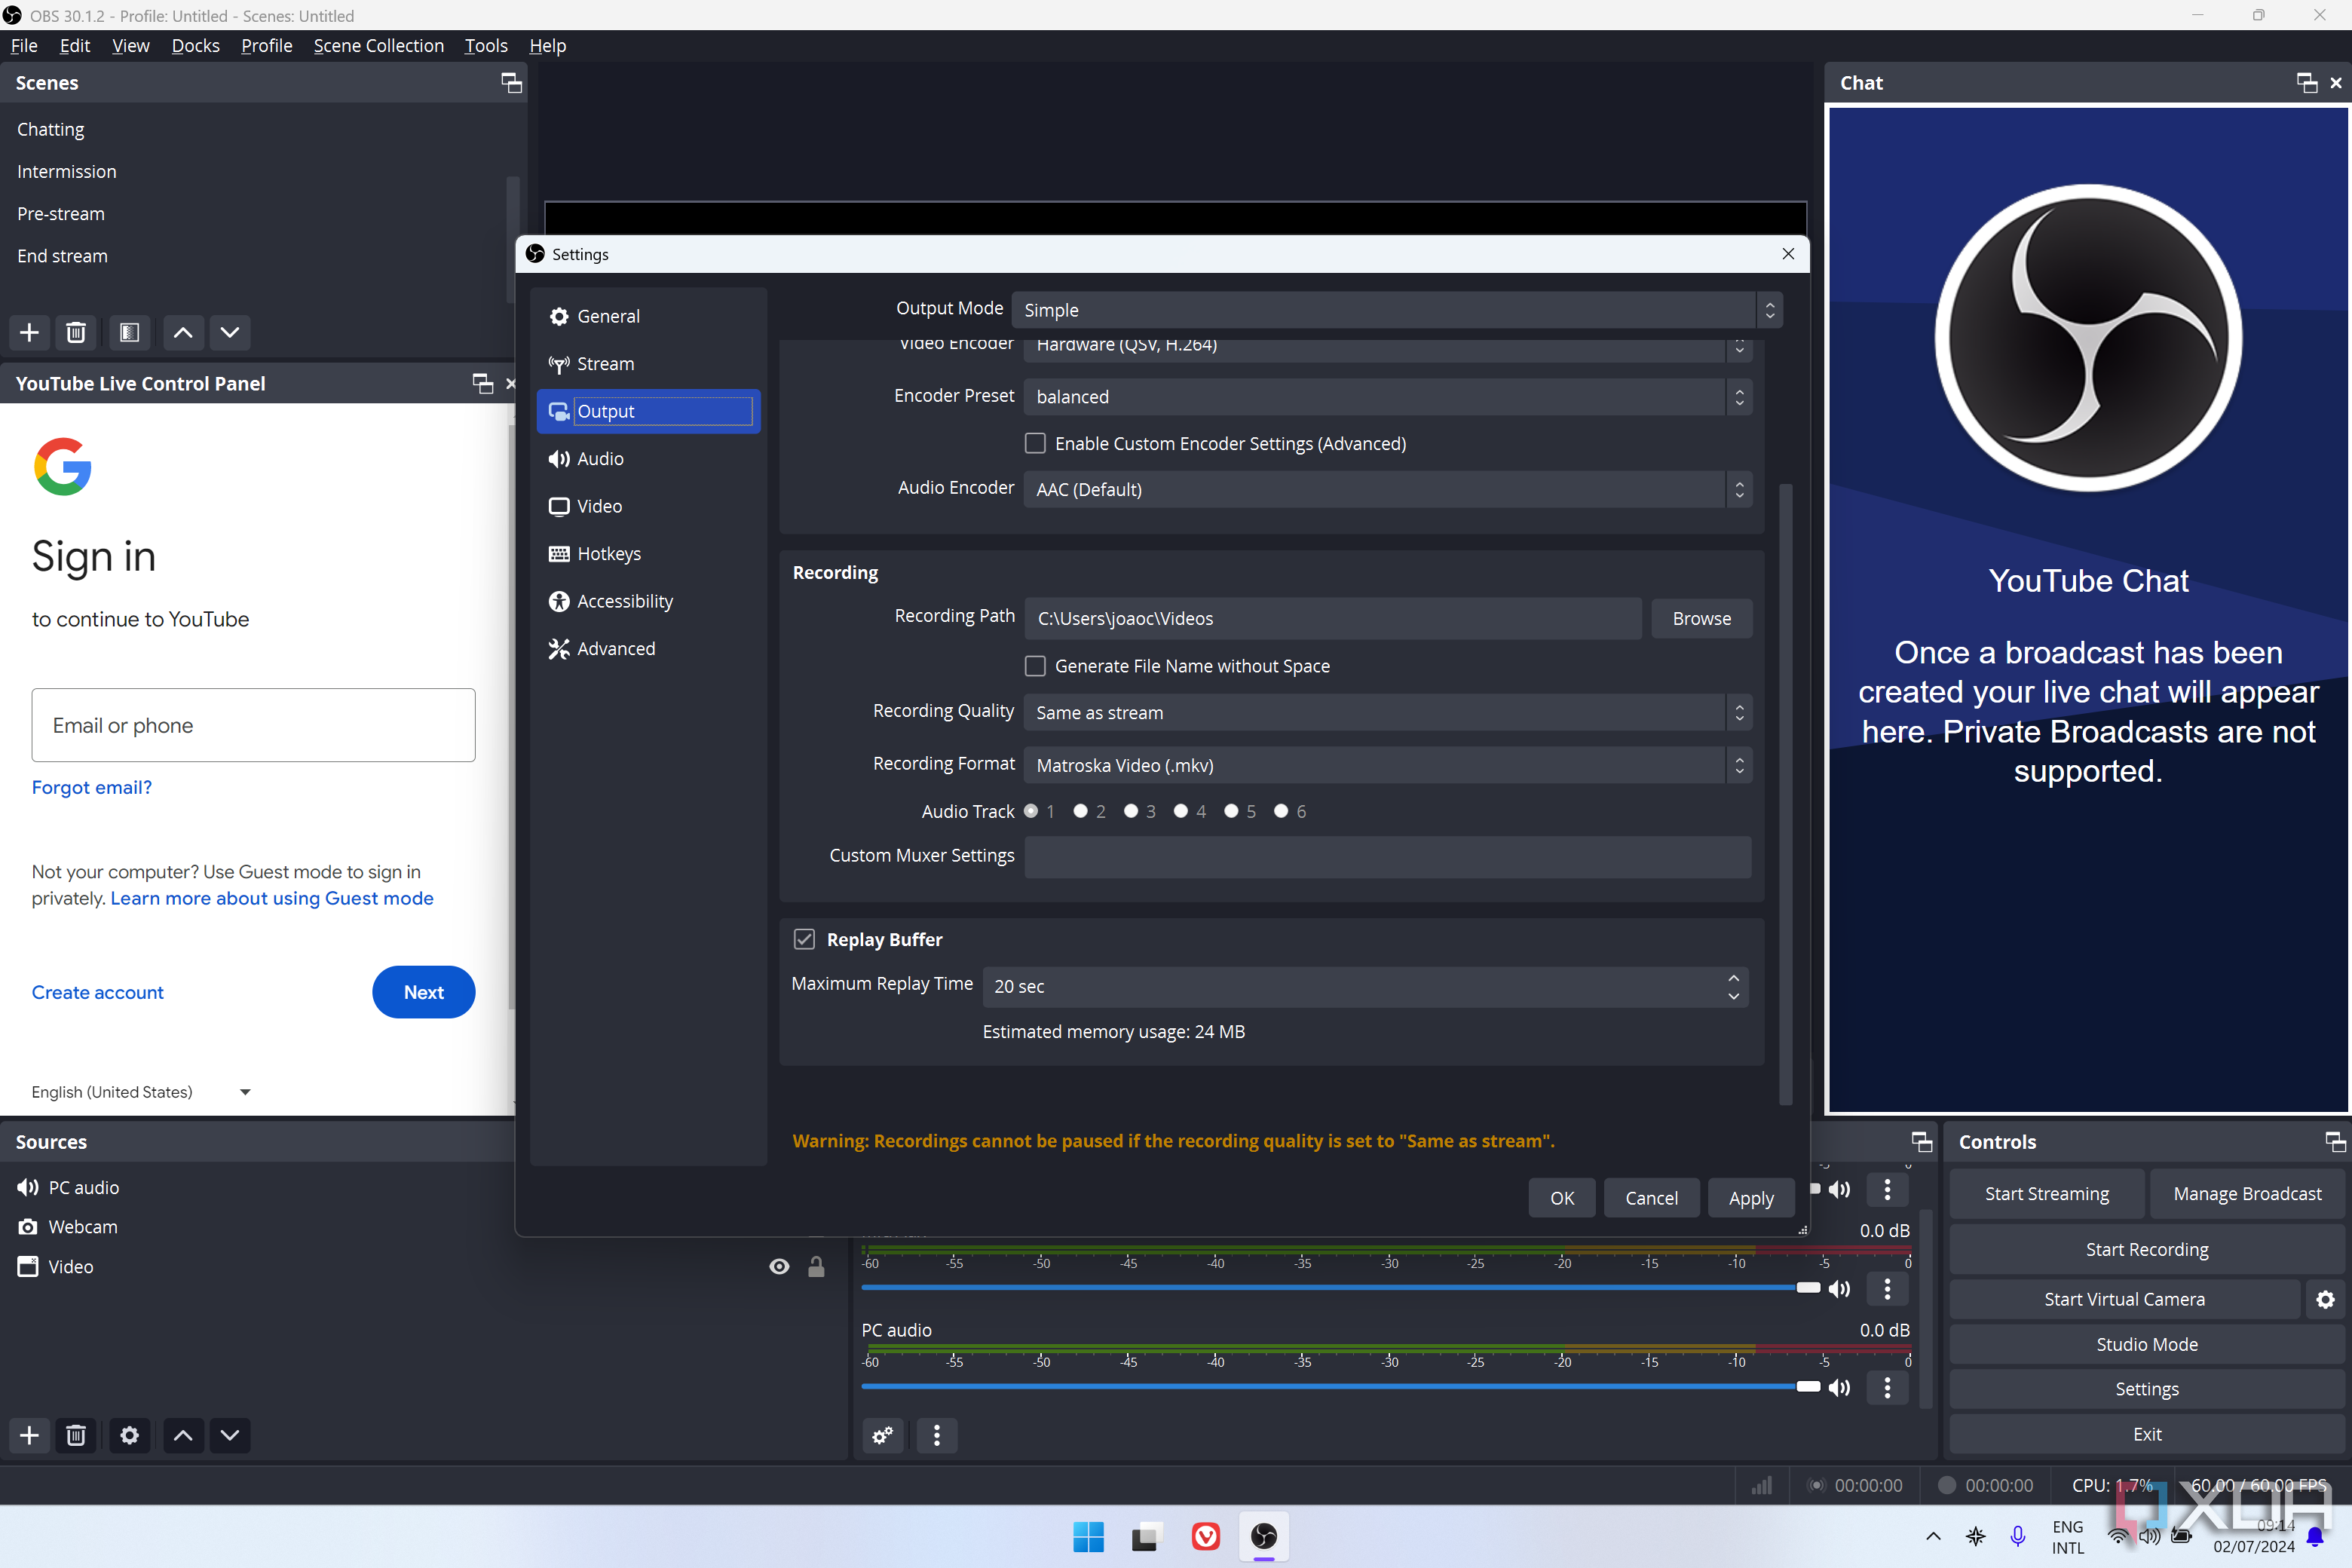Click the OBS Output settings icon
This screenshot has height=1568, width=2352.
[x=559, y=412]
